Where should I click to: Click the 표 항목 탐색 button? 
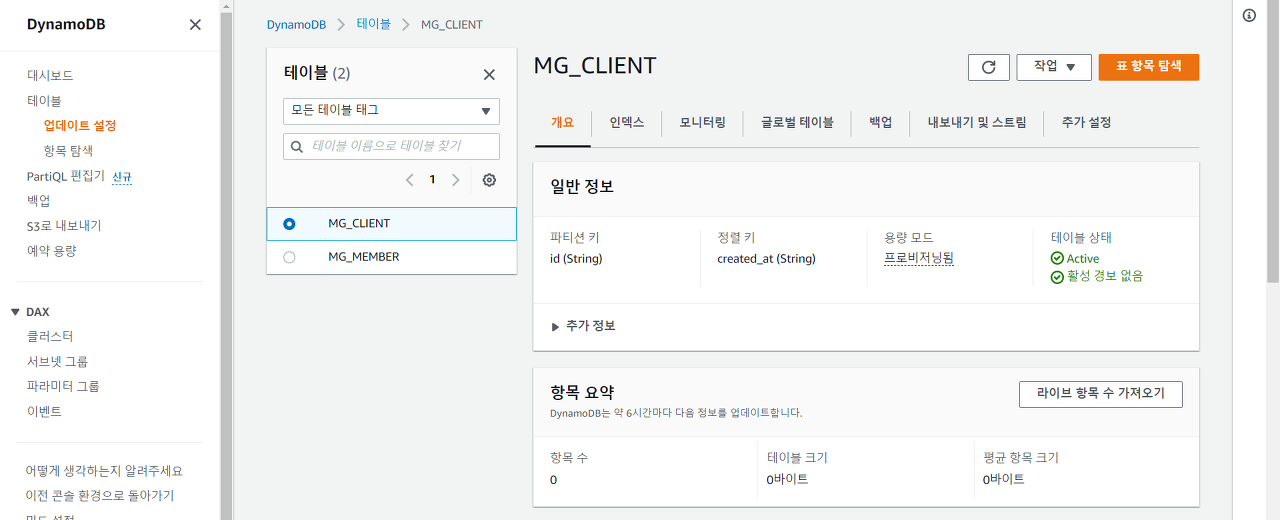(x=1149, y=67)
